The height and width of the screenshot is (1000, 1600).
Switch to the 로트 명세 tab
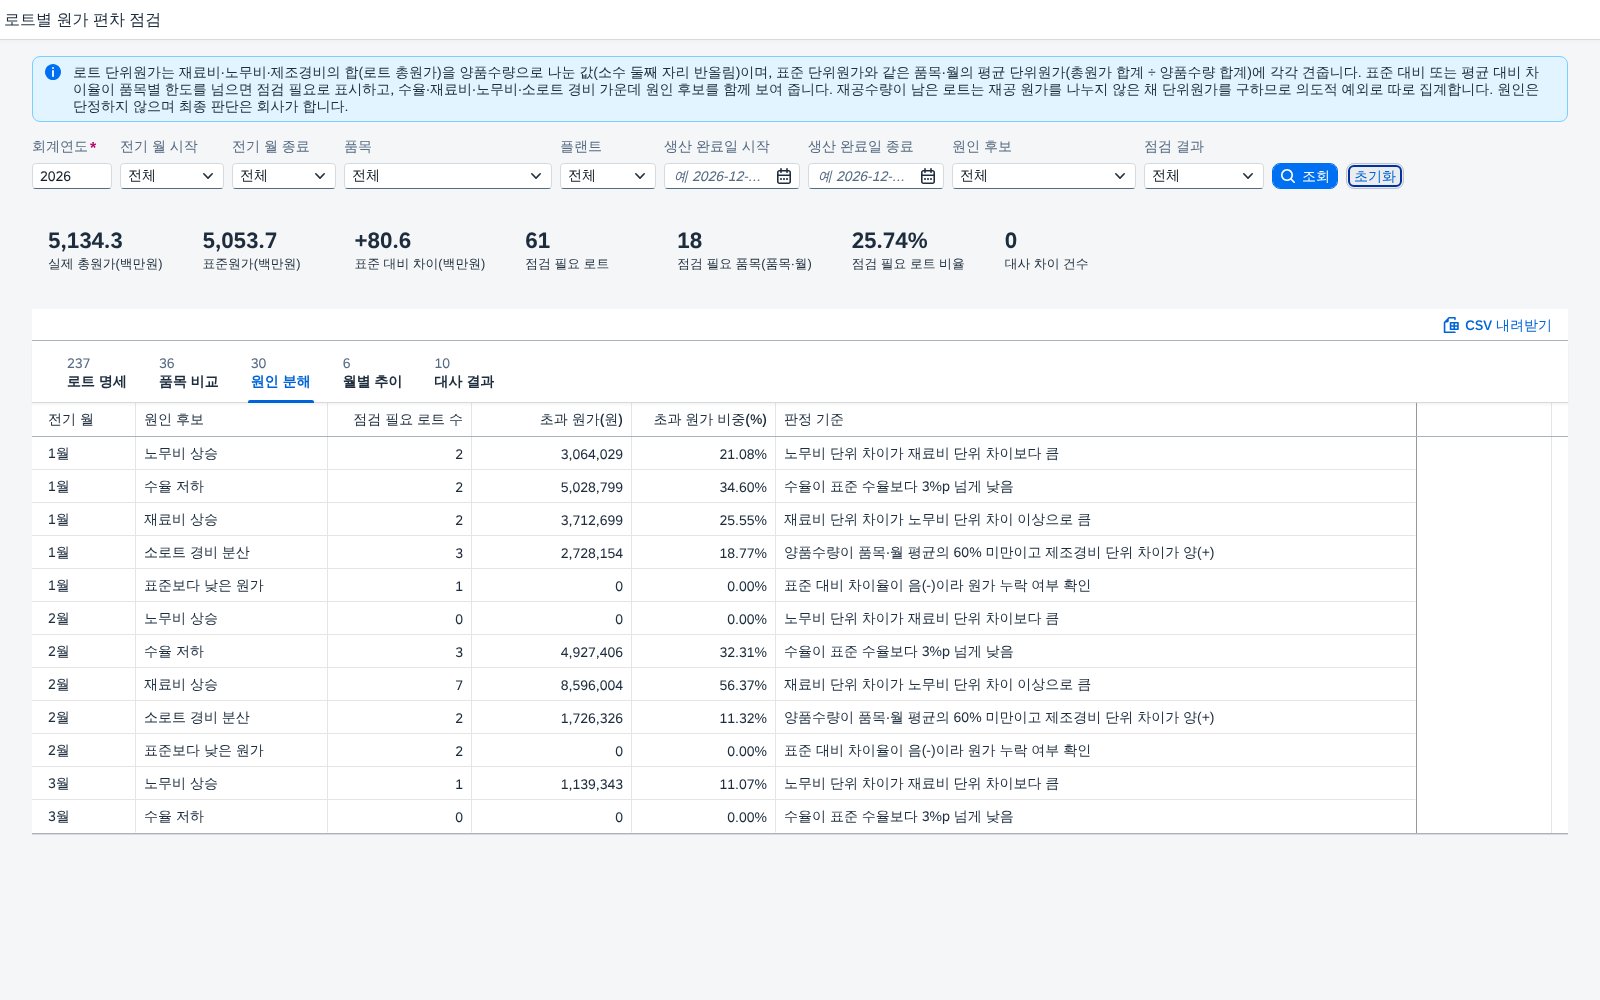coord(96,373)
